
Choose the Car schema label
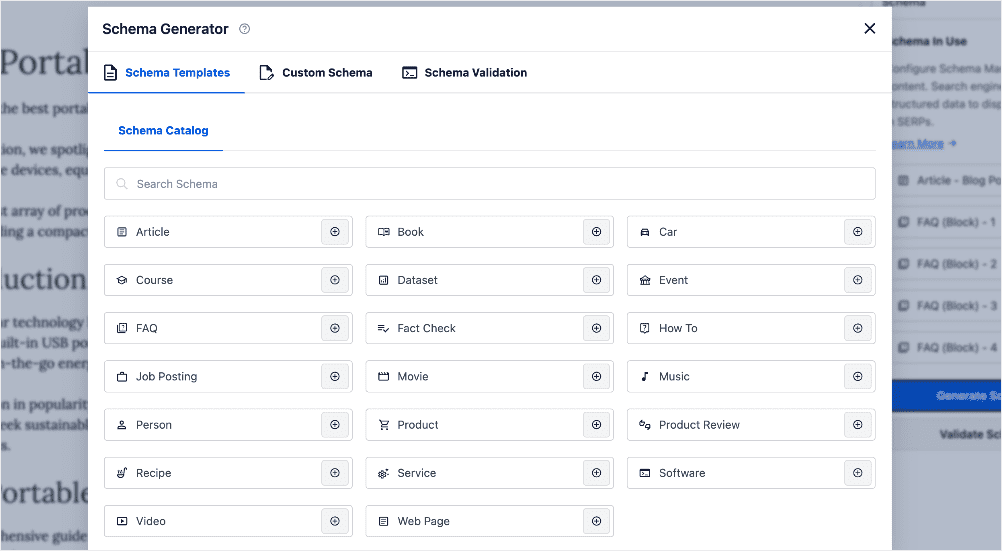668,232
